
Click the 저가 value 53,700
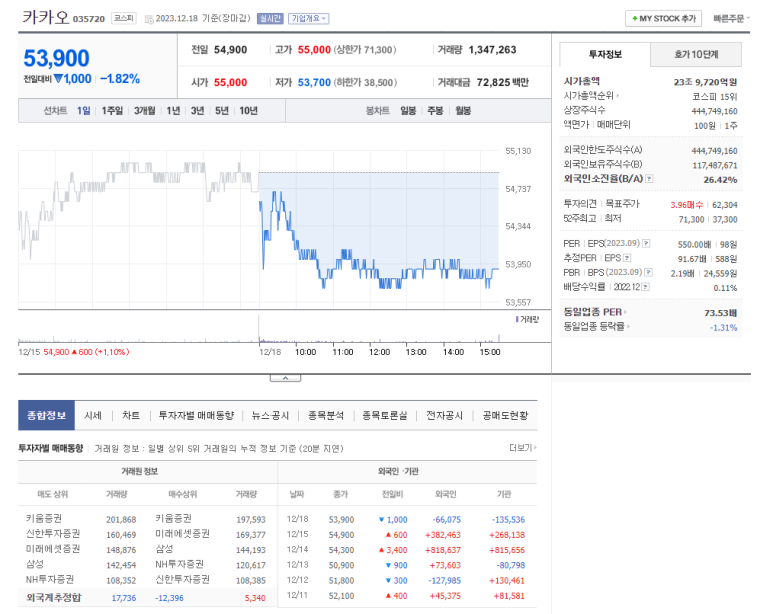click(x=314, y=82)
